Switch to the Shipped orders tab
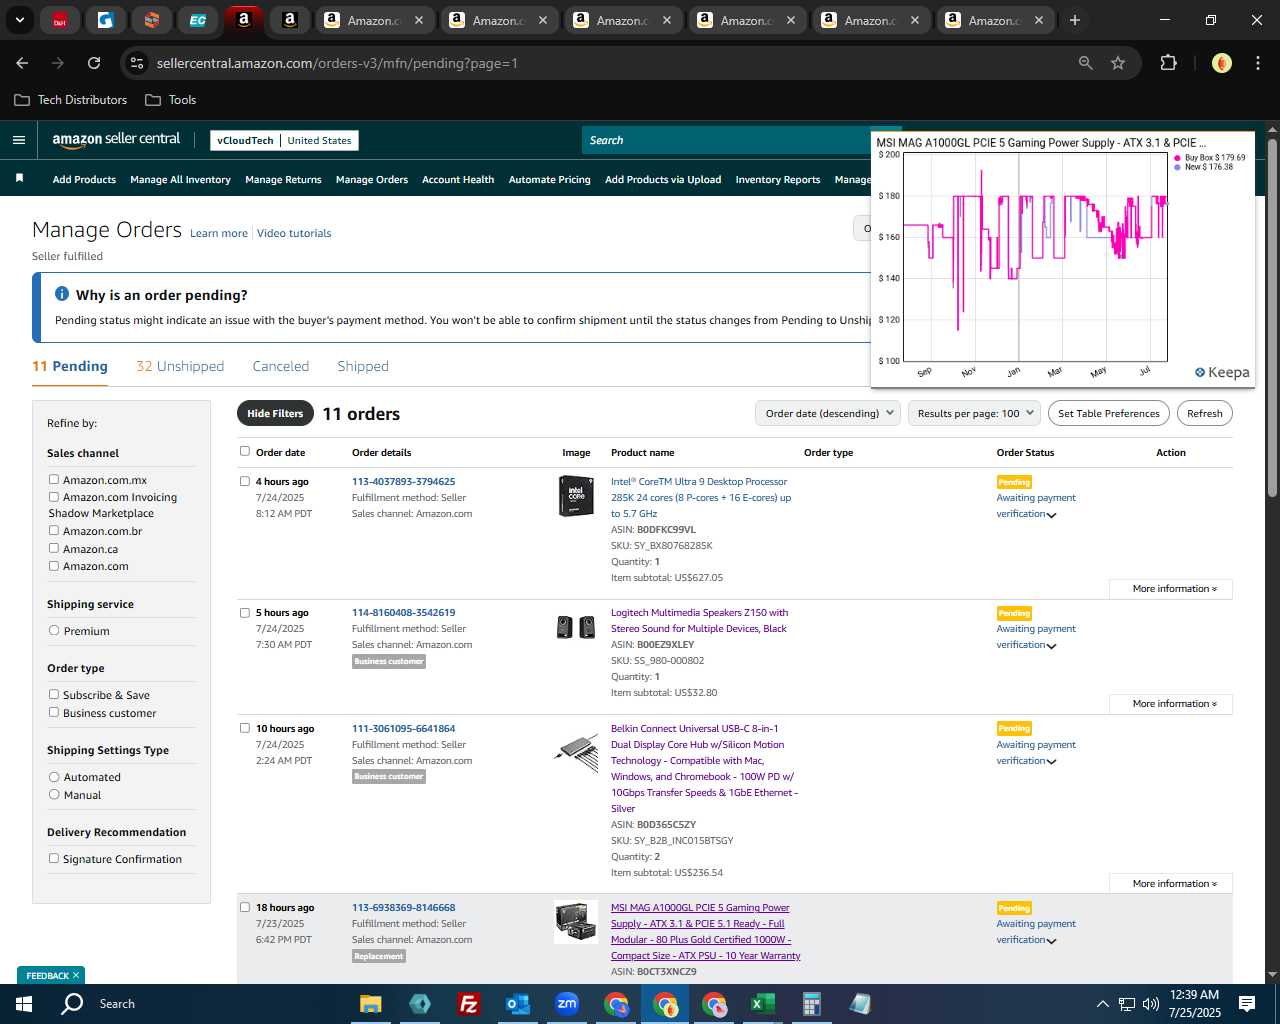1280x1024 pixels. (x=363, y=366)
